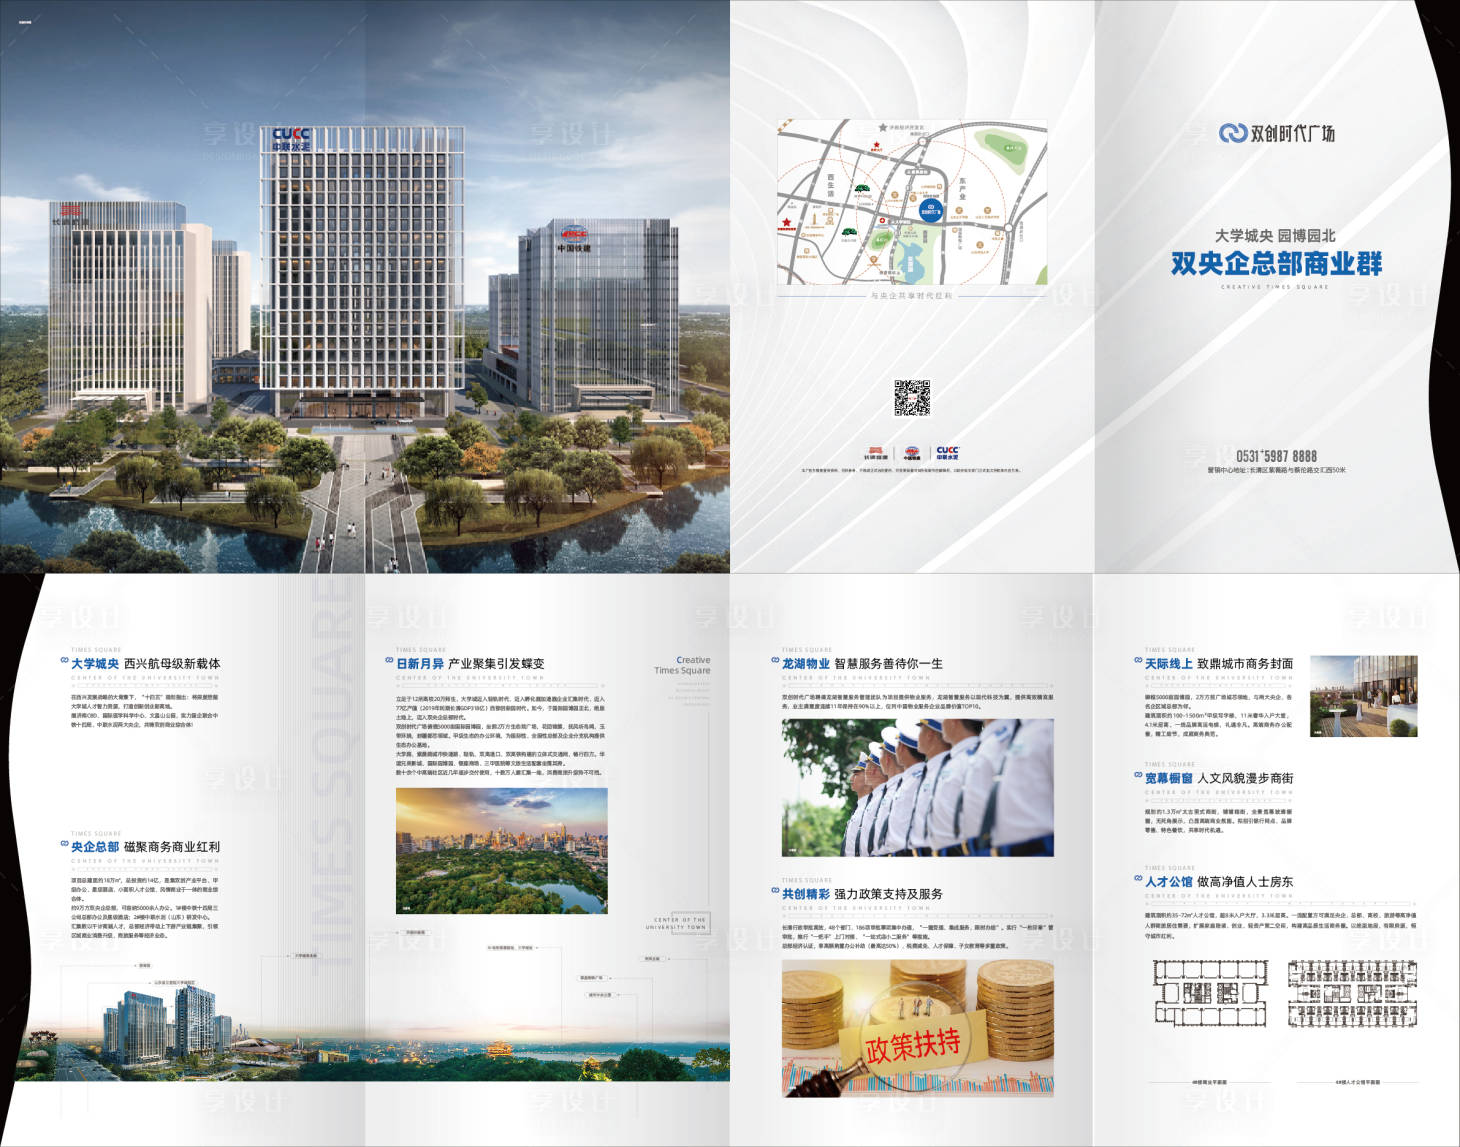Viewport: 1460px width, 1147px height.
Task: Click the red hospital cross marker on the map
Action: [882, 221]
